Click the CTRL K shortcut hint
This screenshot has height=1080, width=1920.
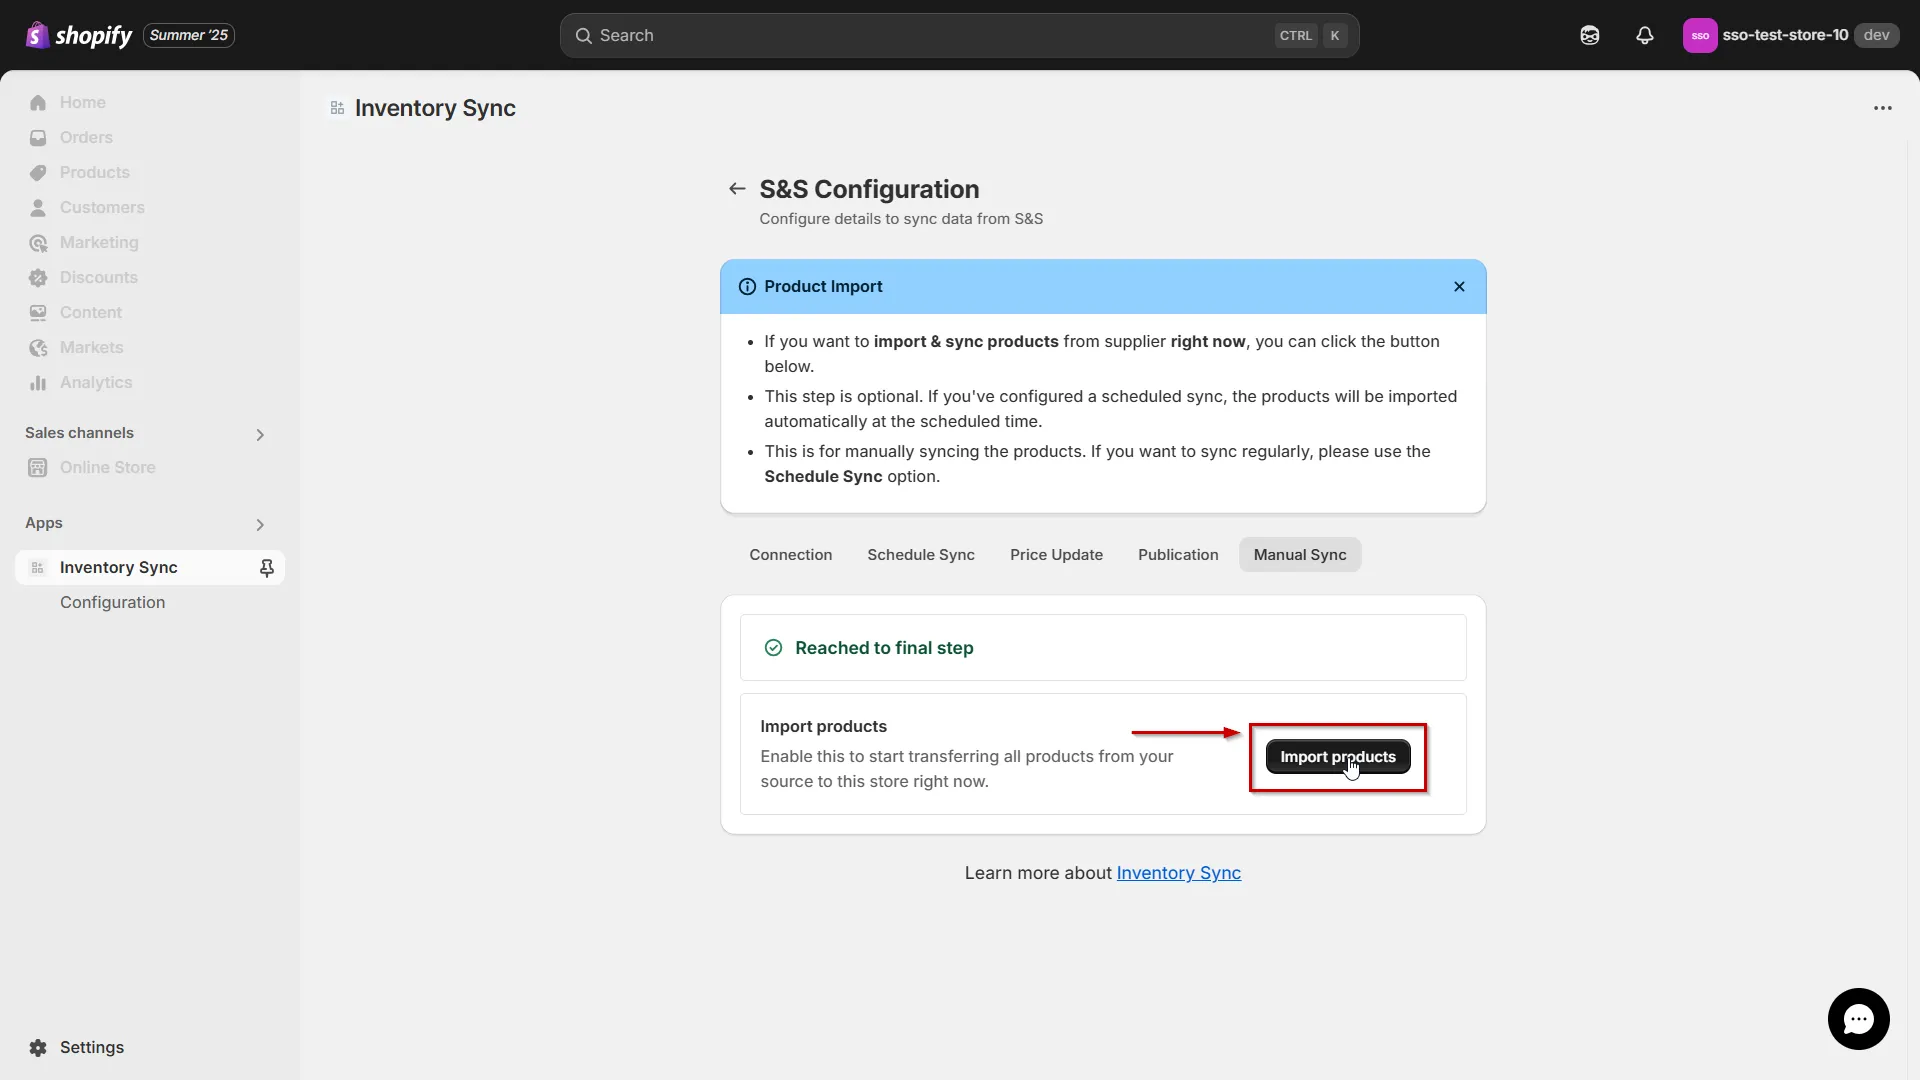[x=1312, y=36]
